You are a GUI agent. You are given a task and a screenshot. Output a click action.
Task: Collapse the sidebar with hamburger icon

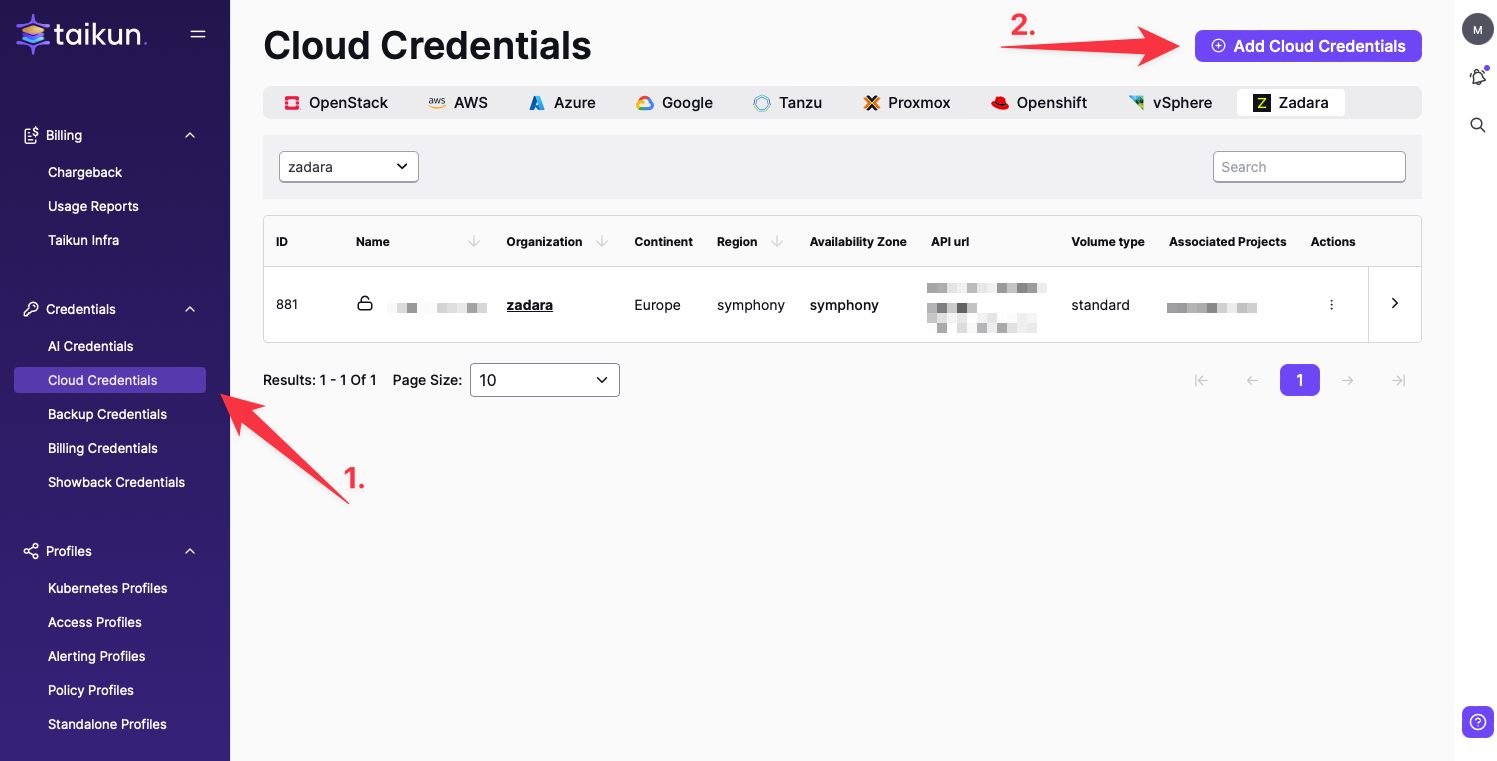coord(198,34)
